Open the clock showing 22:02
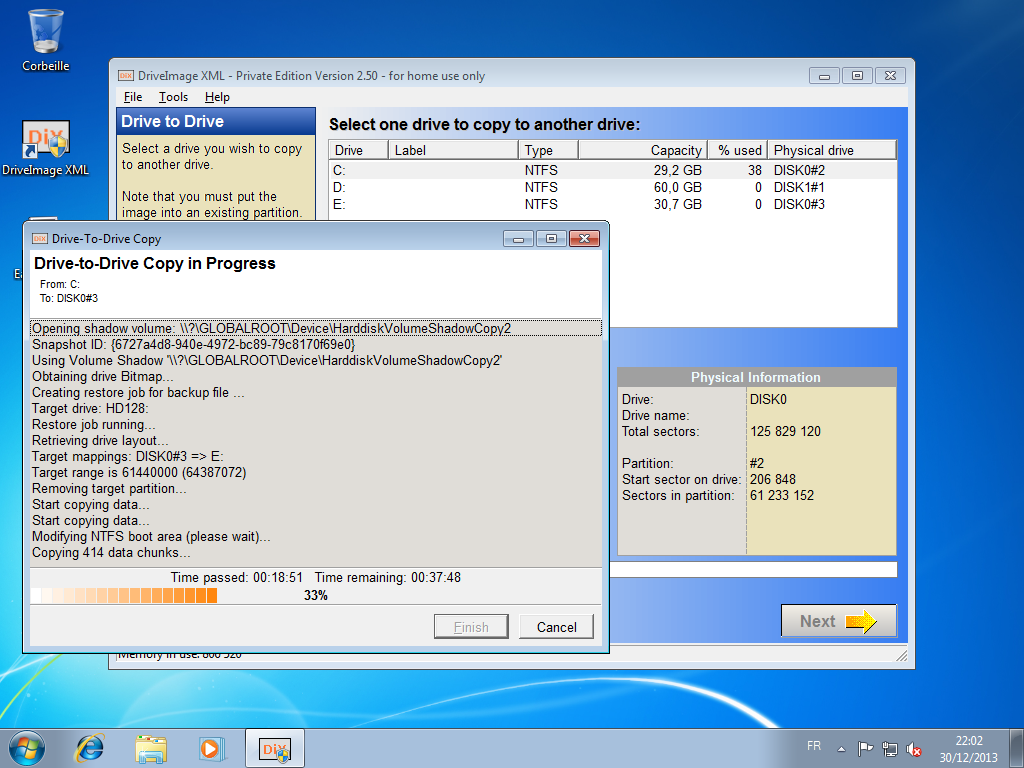The height and width of the screenshot is (768, 1024). click(x=968, y=749)
